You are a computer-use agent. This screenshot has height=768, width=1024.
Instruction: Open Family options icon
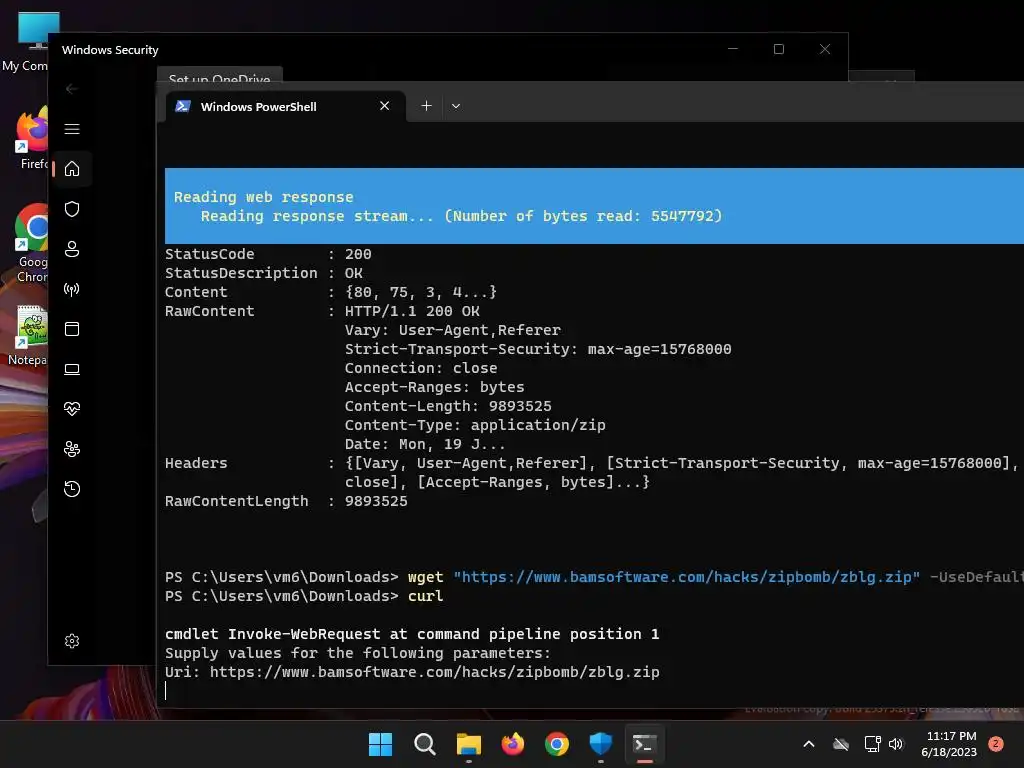72,449
